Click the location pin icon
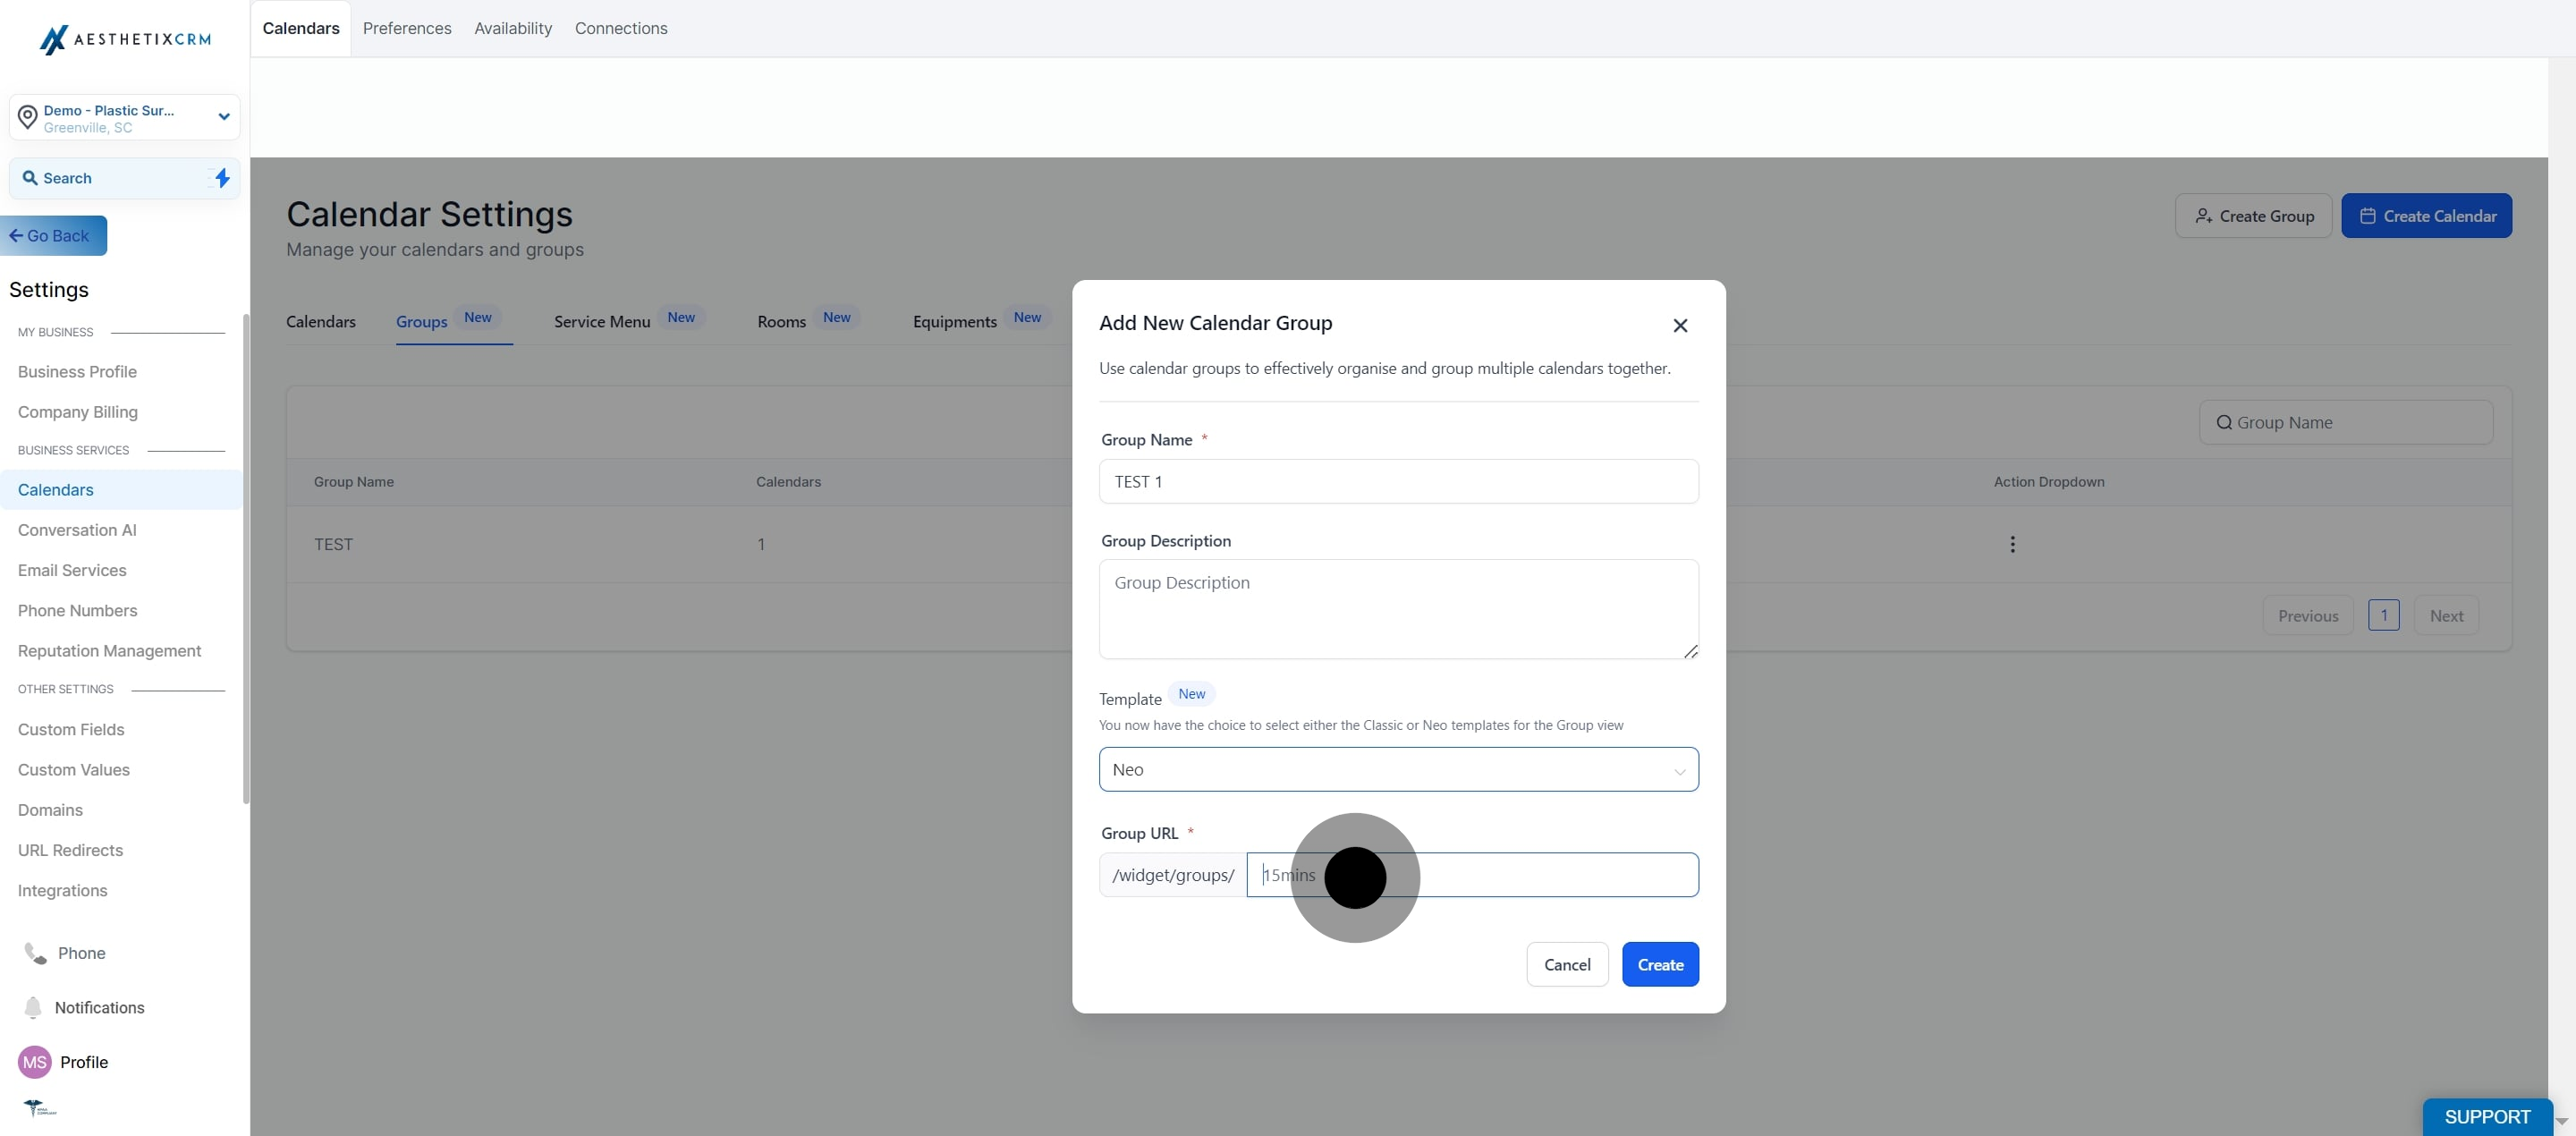This screenshot has width=2576, height=1136. click(28, 117)
